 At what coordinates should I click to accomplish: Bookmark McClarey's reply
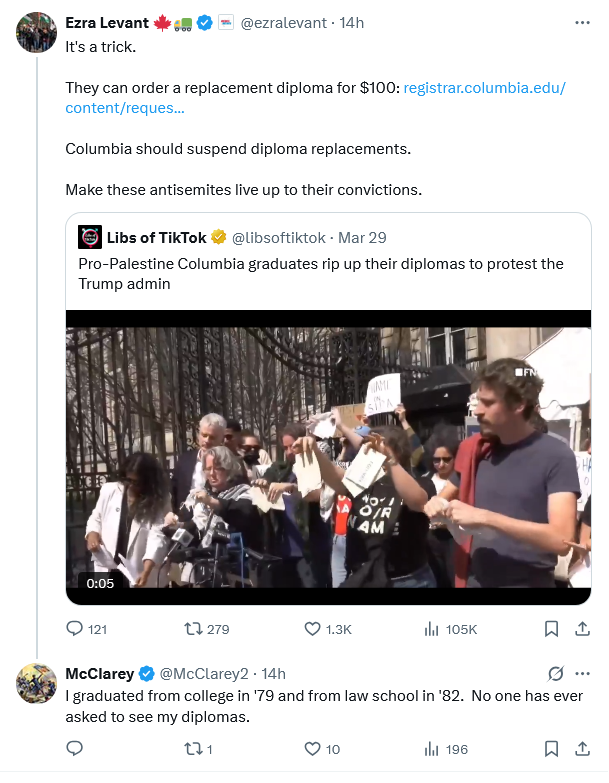pyautogui.click(x=551, y=748)
